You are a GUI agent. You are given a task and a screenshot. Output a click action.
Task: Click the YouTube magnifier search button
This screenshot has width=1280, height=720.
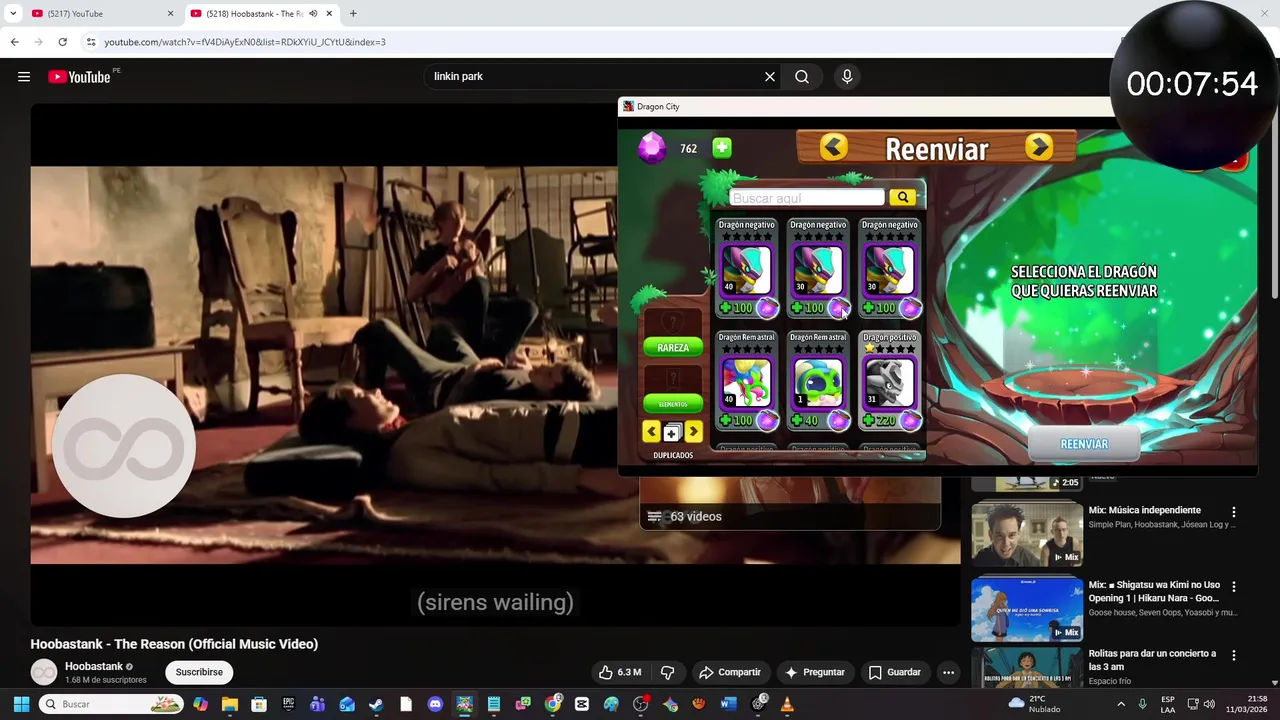tap(802, 77)
